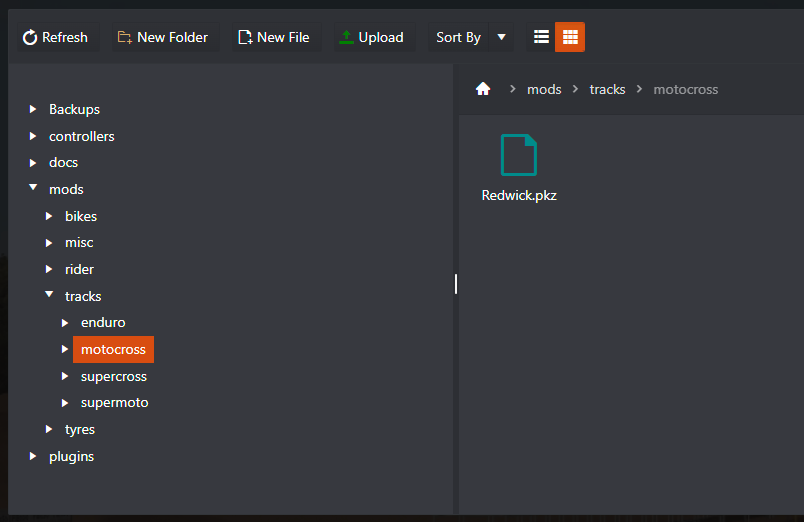The height and width of the screenshot is (522, 804).
Task: Select the bikes folder
Action: click(x=81, y=216)
